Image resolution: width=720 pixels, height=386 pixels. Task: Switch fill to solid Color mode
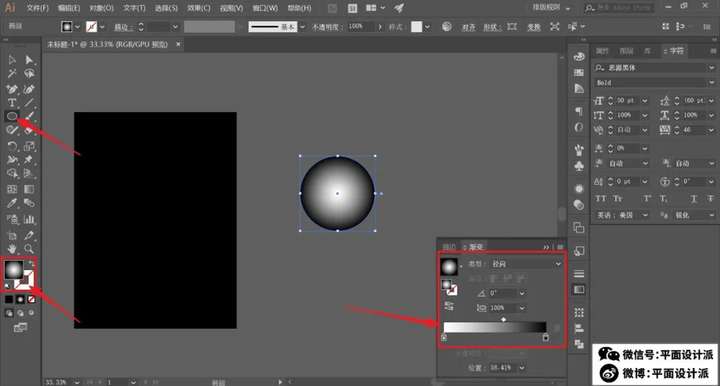(x=9, y=299)
